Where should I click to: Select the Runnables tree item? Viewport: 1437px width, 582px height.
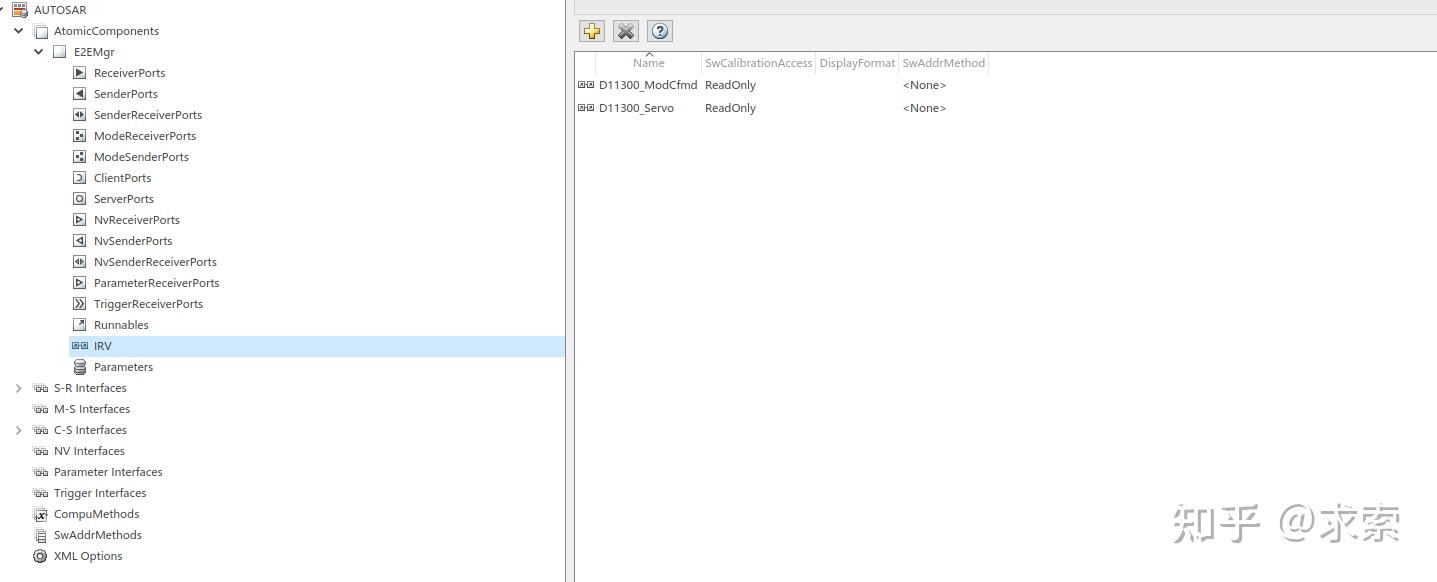click(x=121, y=325)
